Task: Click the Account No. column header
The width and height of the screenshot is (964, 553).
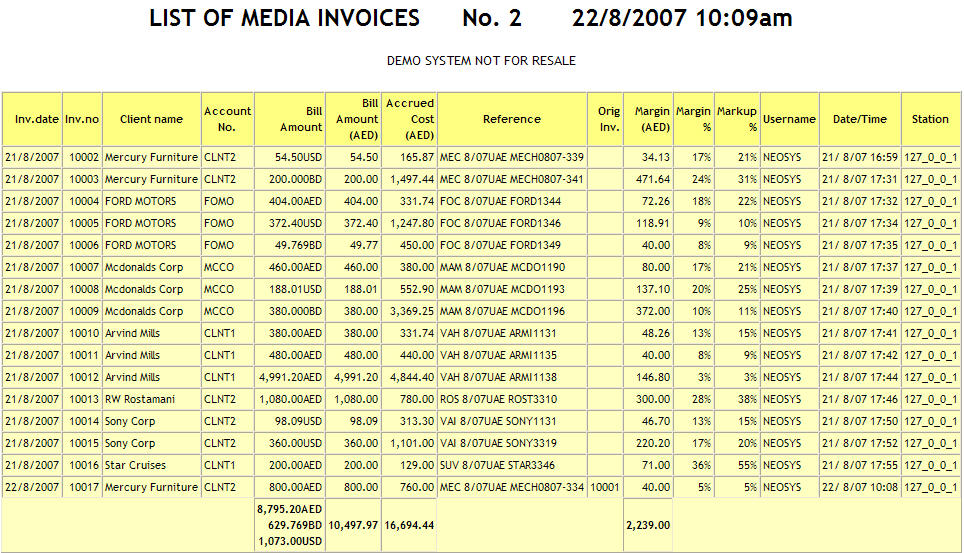Action: pos(227,119)
